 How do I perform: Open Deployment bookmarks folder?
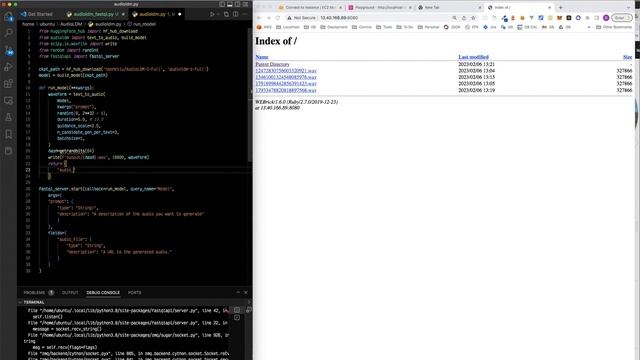[x=334, y=27]
